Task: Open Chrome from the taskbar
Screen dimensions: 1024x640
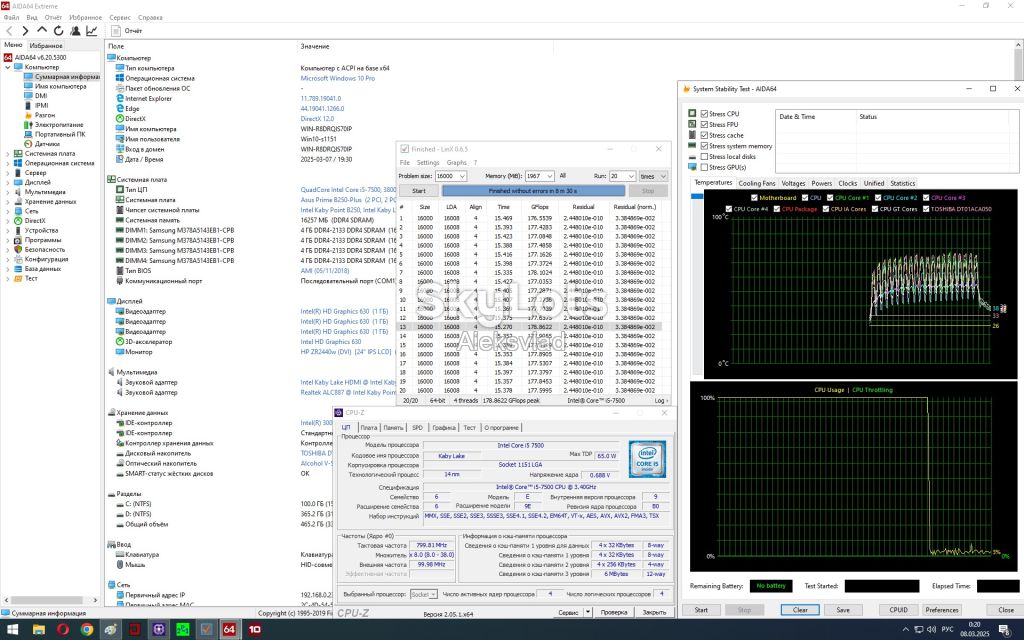Action: (x=87, y=630)
